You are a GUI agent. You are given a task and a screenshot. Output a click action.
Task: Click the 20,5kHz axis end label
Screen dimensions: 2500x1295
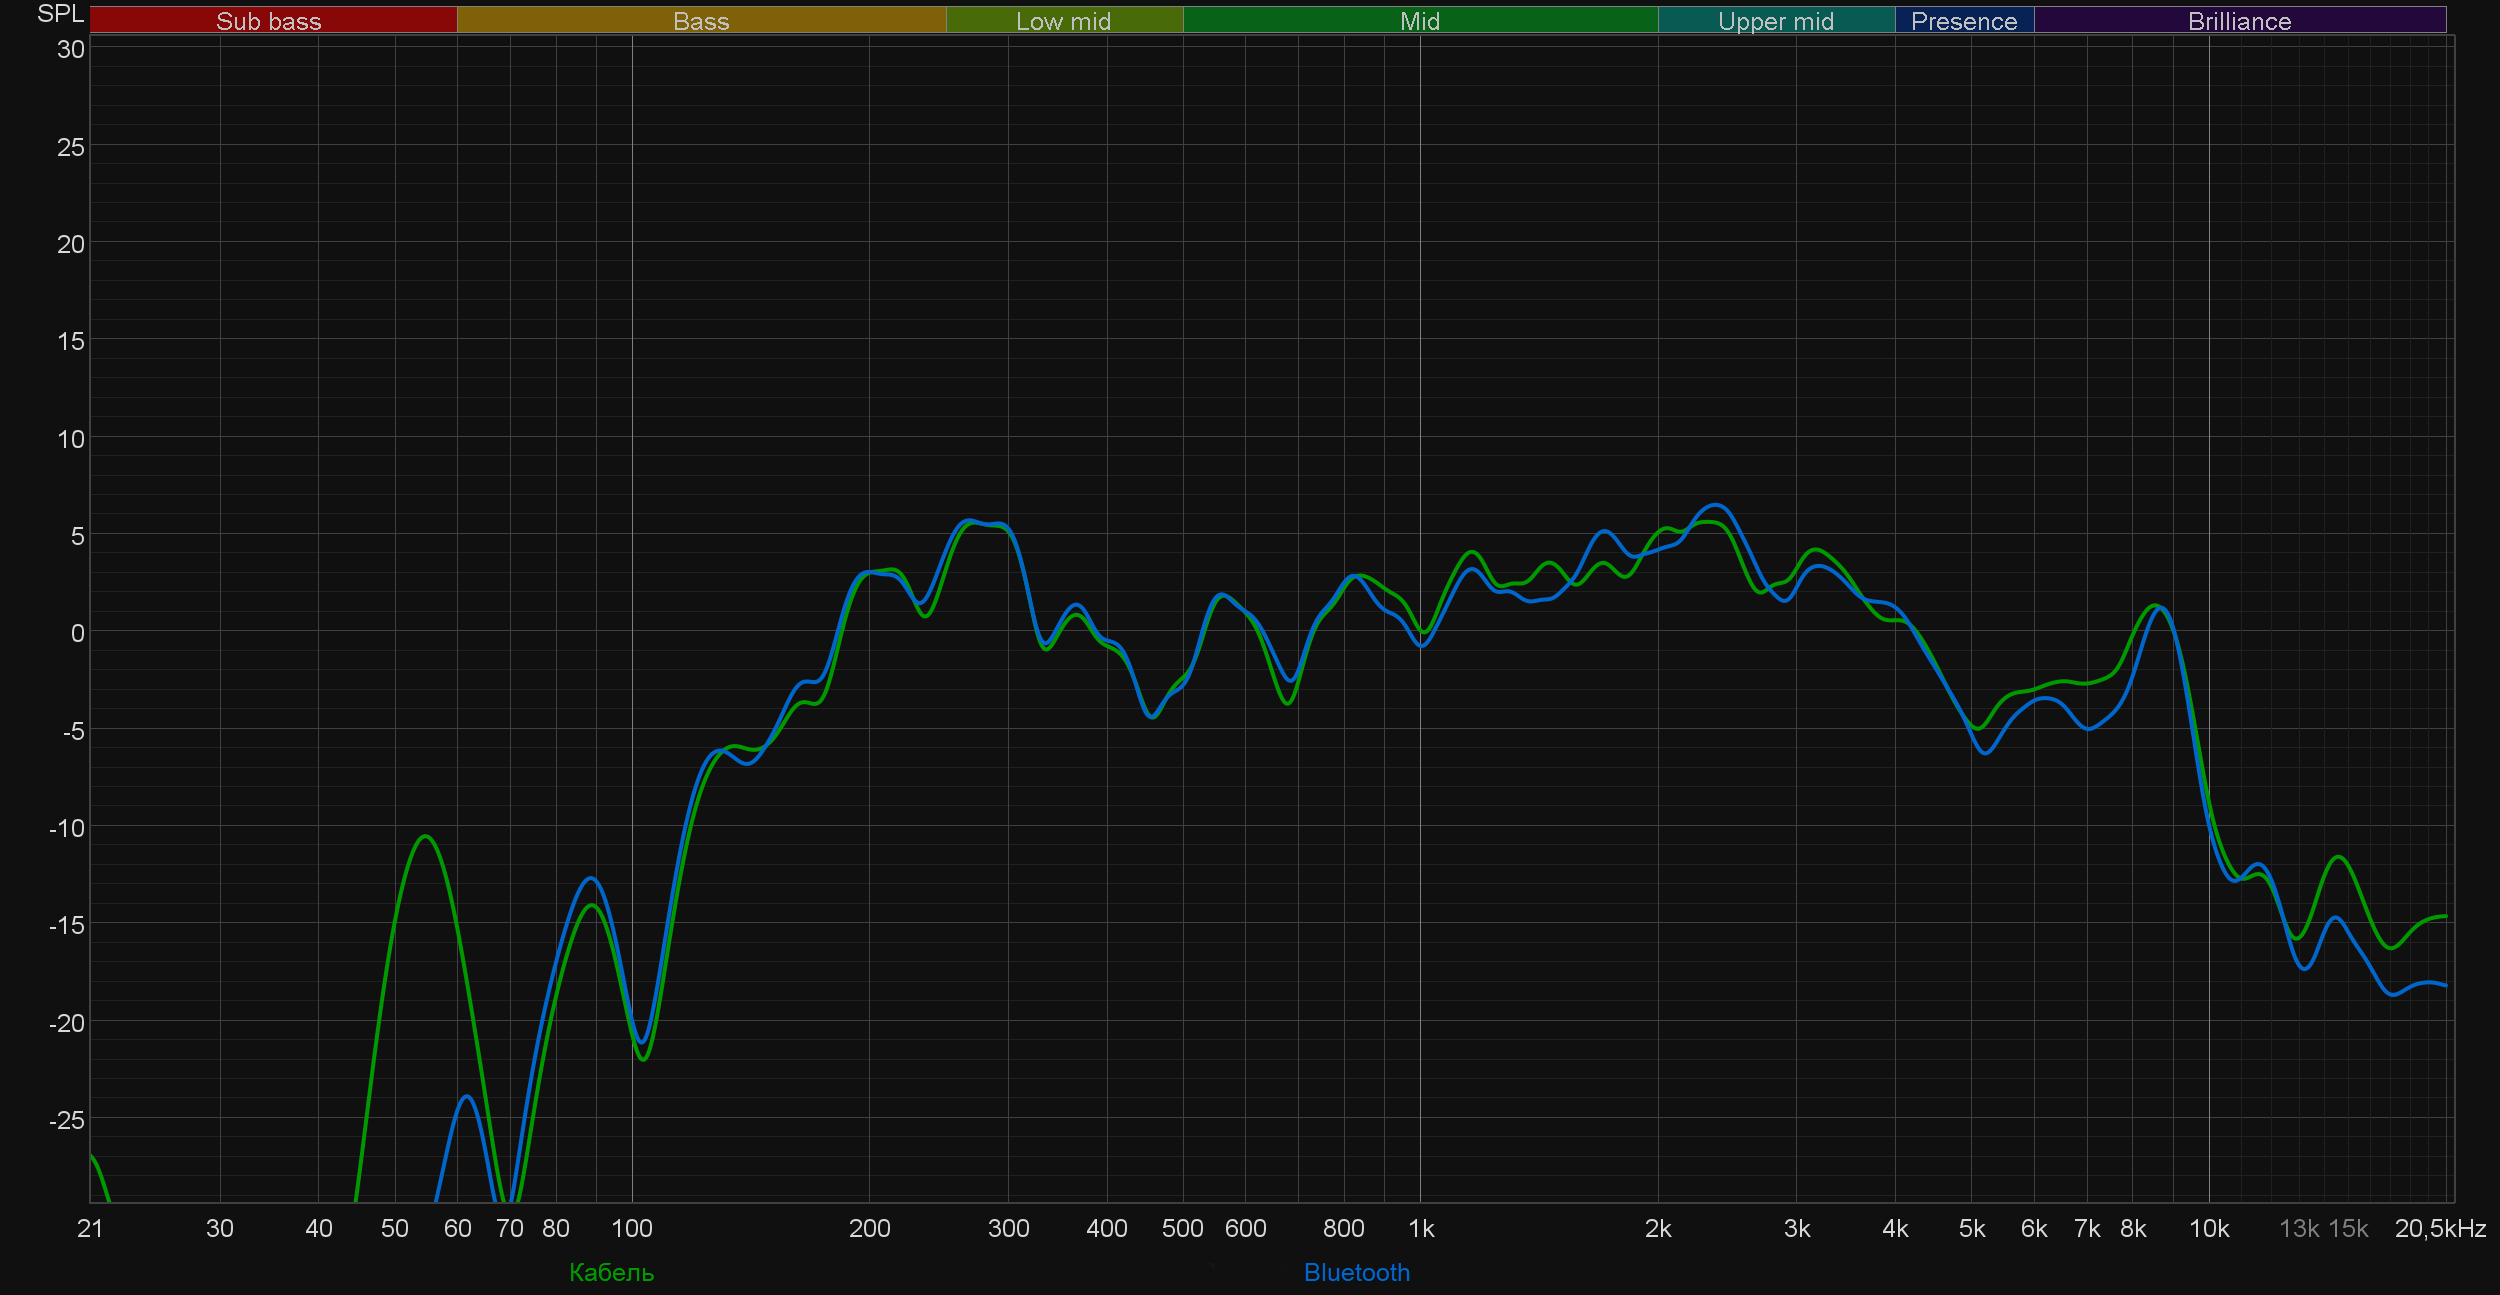click(2440, 1229)
